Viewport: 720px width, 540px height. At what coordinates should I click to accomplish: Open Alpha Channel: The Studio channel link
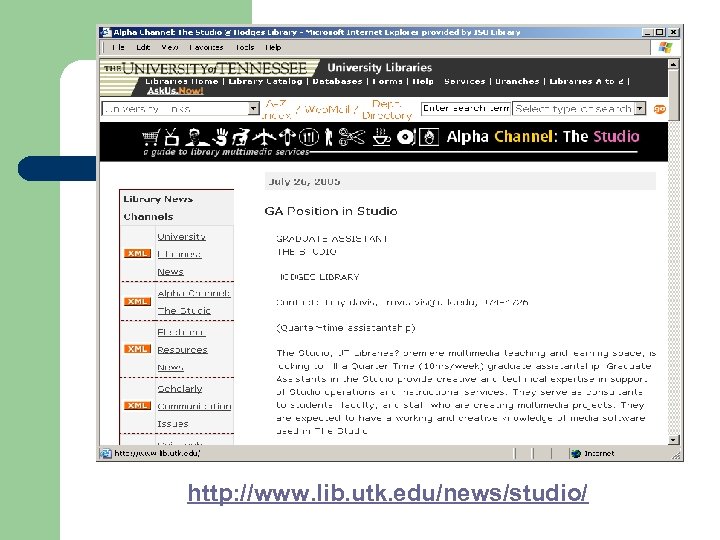193,302
